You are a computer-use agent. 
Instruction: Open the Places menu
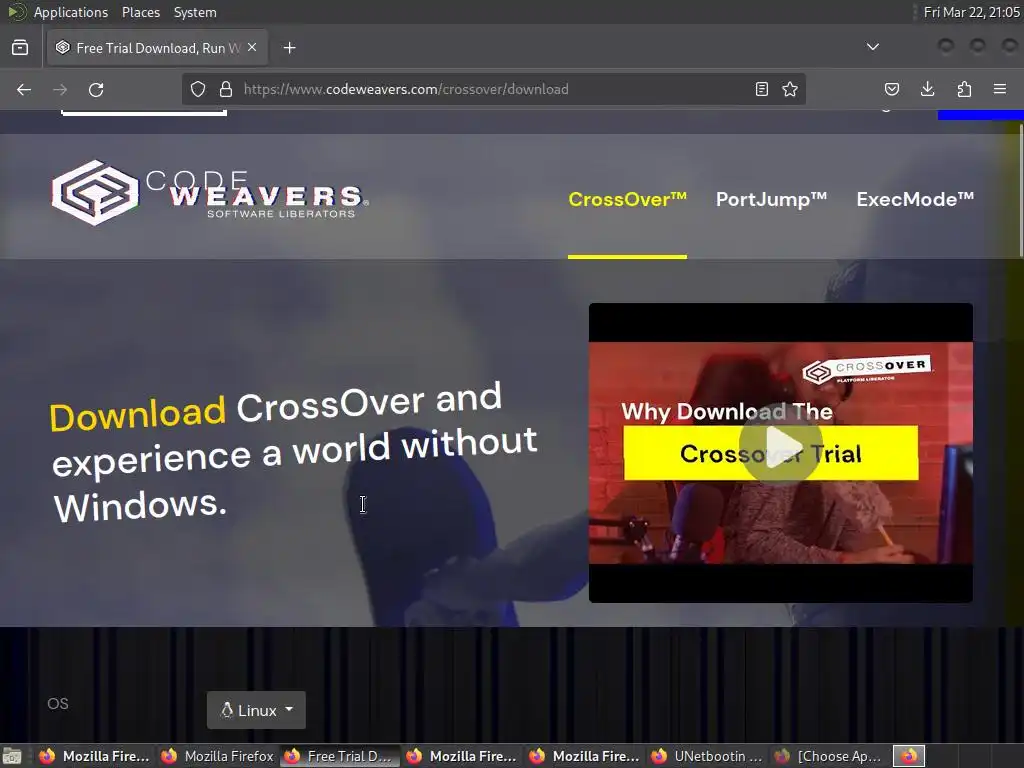[x=140, y=12]
